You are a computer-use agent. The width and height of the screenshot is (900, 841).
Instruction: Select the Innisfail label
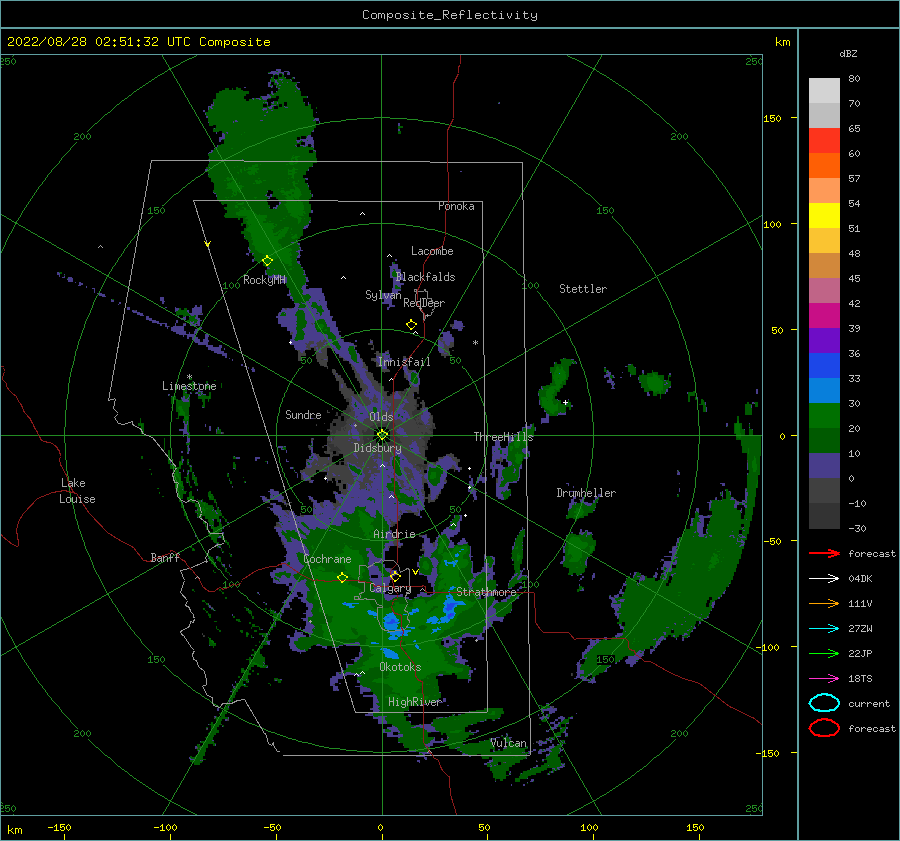tap(404, 362)
